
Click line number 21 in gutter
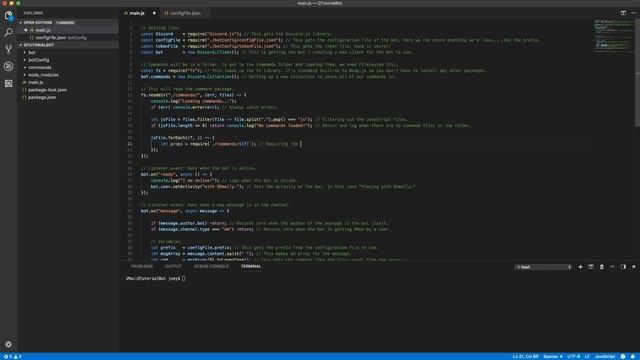pos(130,144)
